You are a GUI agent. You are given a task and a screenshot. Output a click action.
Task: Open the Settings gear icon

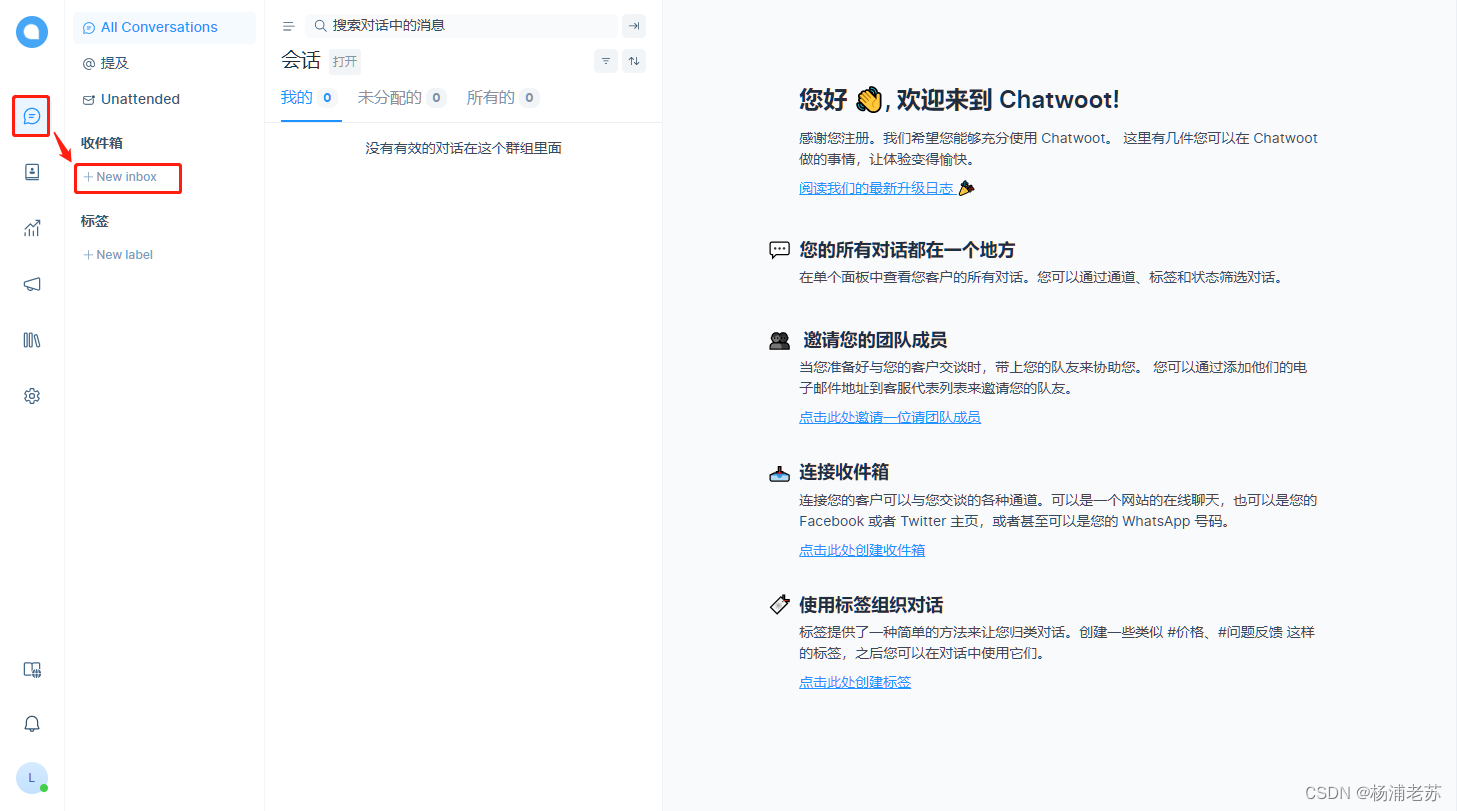(32, 396)
